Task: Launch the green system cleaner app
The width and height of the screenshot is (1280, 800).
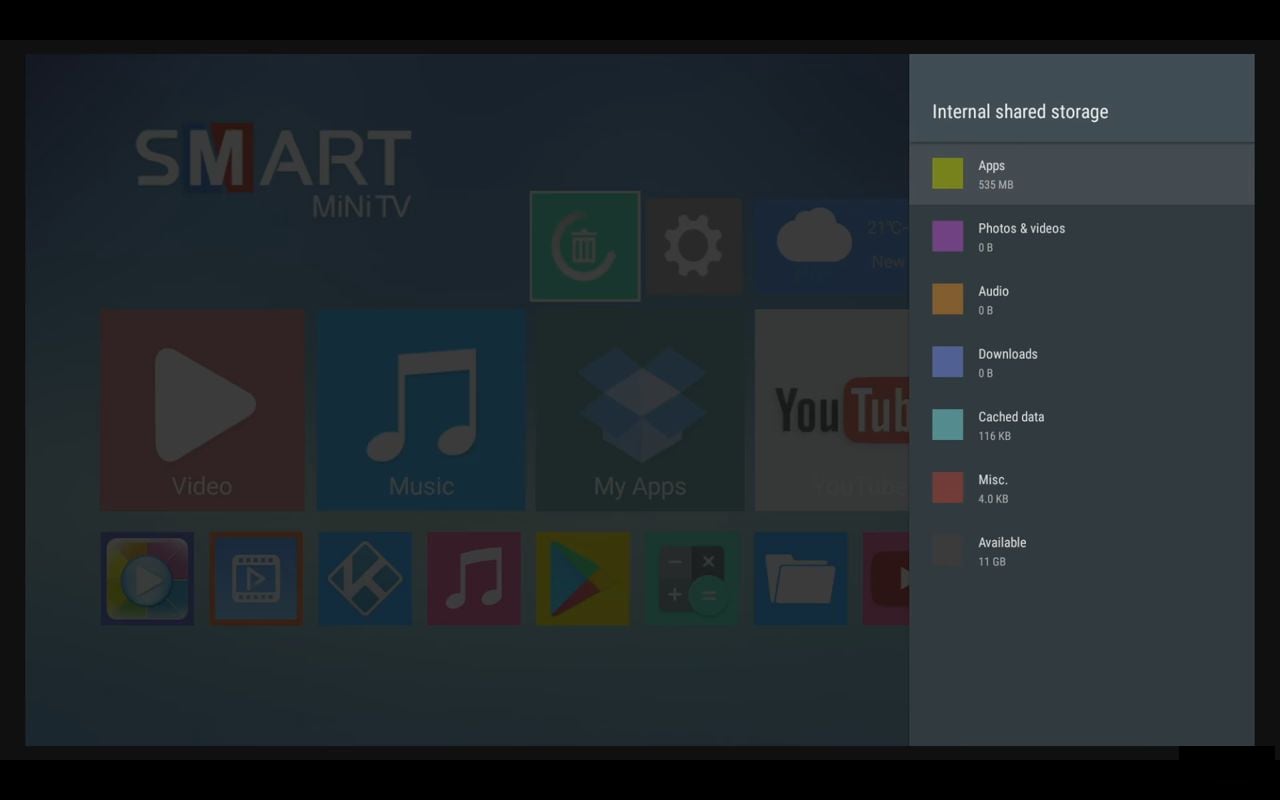Action: pyautogui.click(x=585, y=246)
